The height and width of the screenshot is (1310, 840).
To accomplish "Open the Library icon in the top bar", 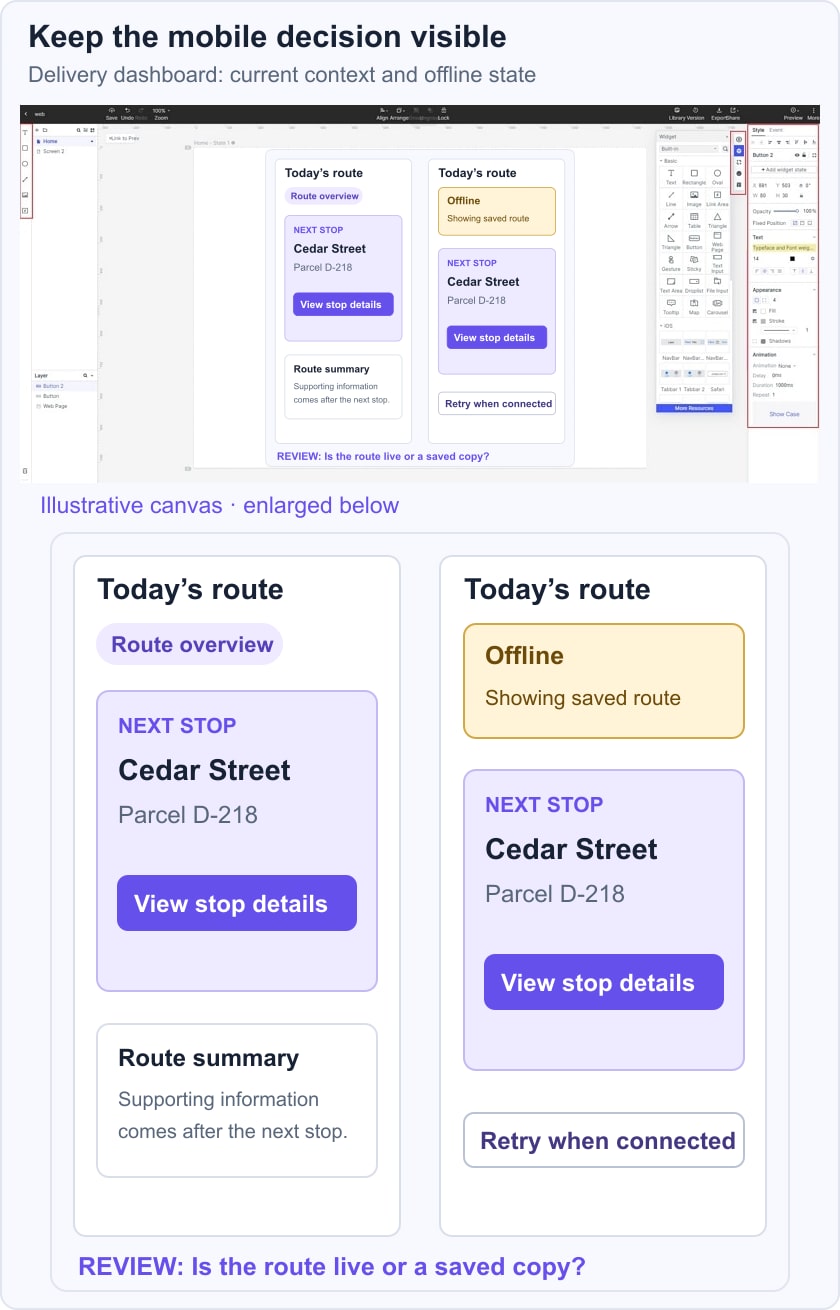I will point(677,110).
